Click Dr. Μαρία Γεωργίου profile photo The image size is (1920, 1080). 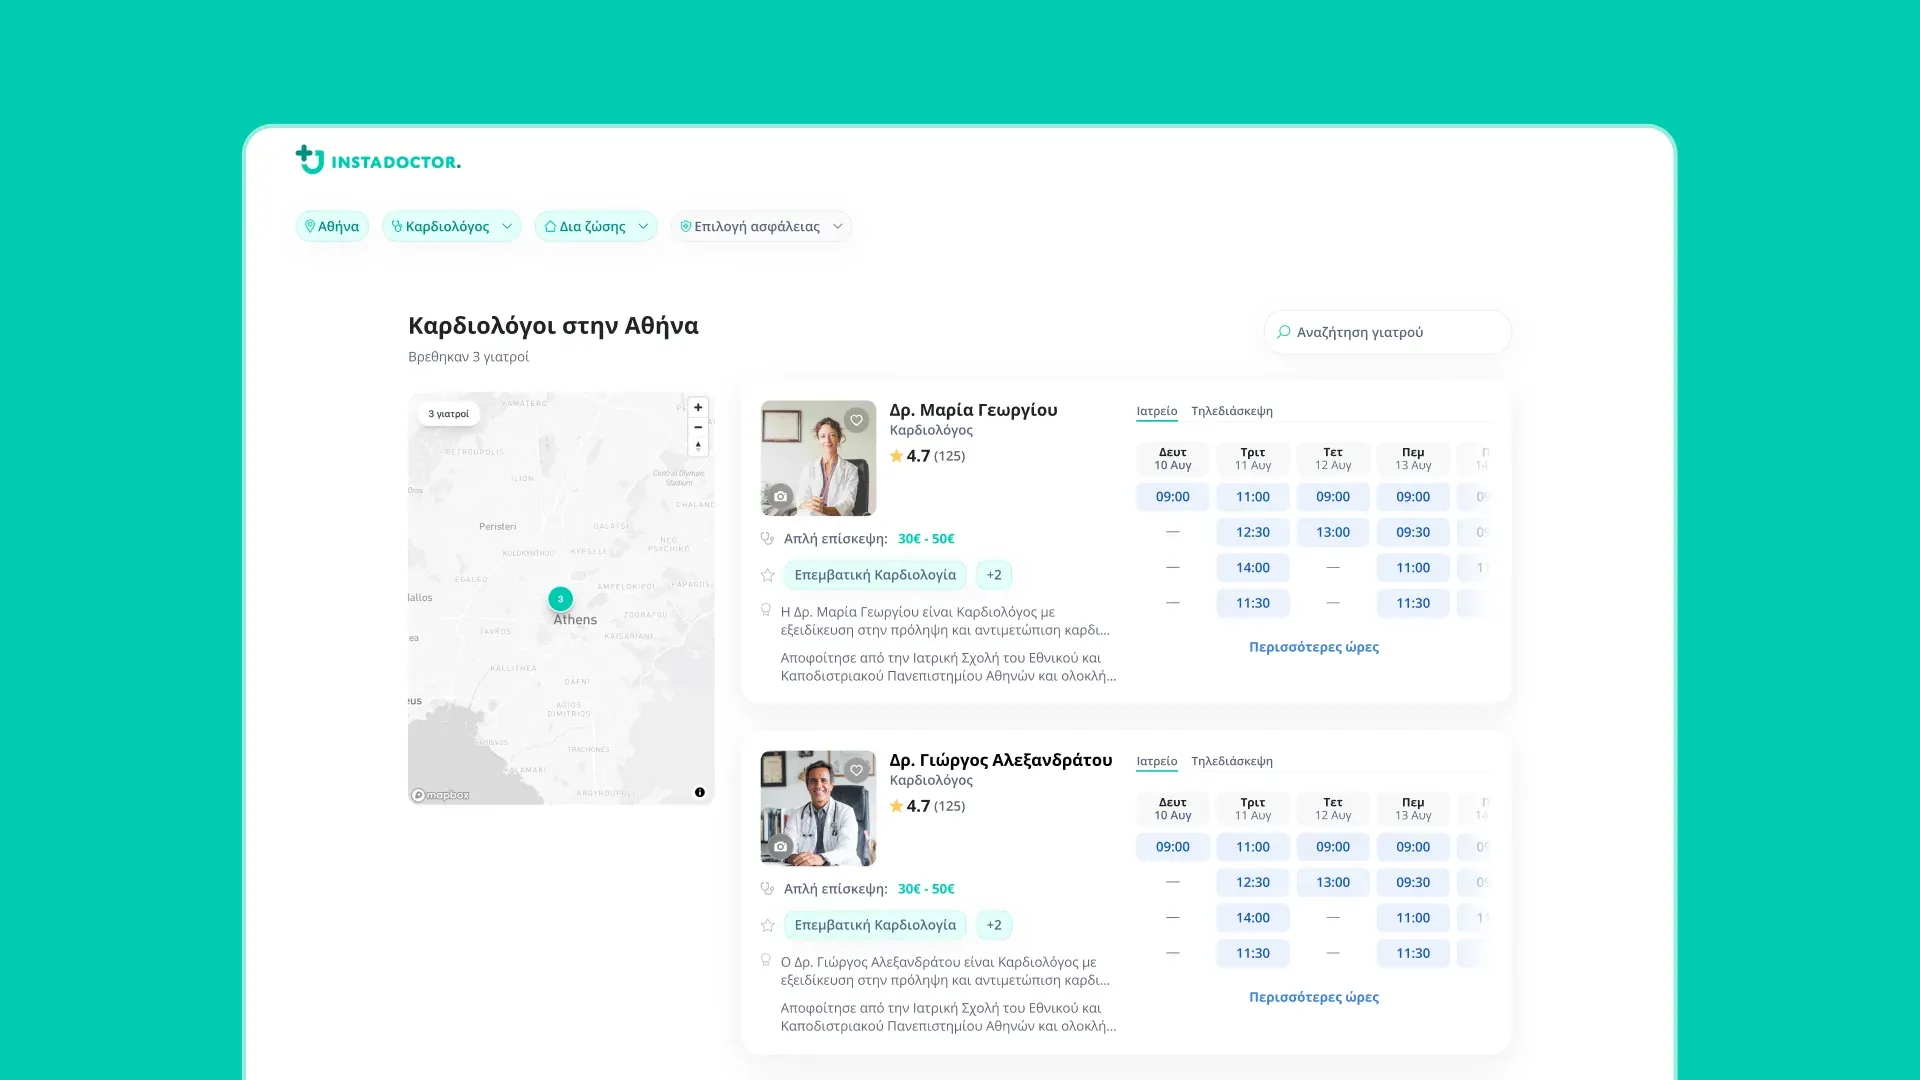(x=818, y=458)
